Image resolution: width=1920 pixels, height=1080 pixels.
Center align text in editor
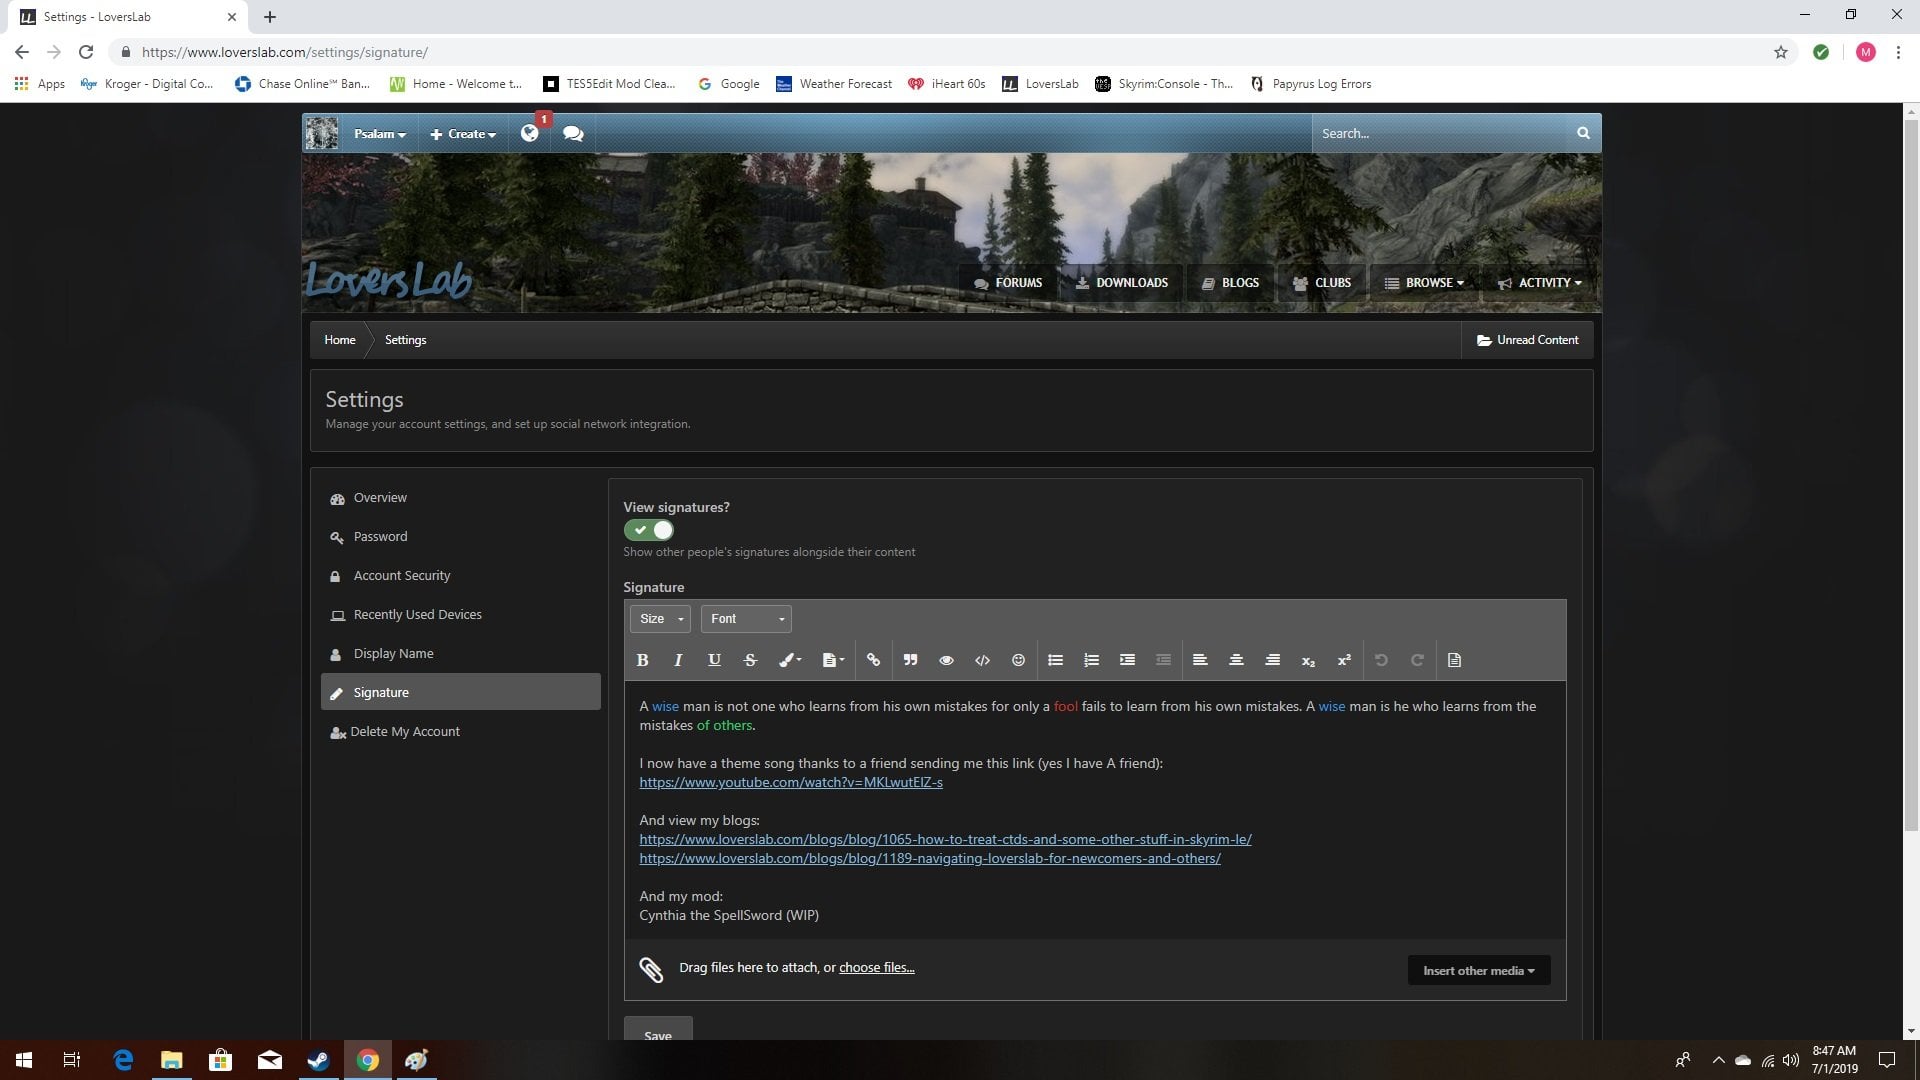(x=1236, y=660)
